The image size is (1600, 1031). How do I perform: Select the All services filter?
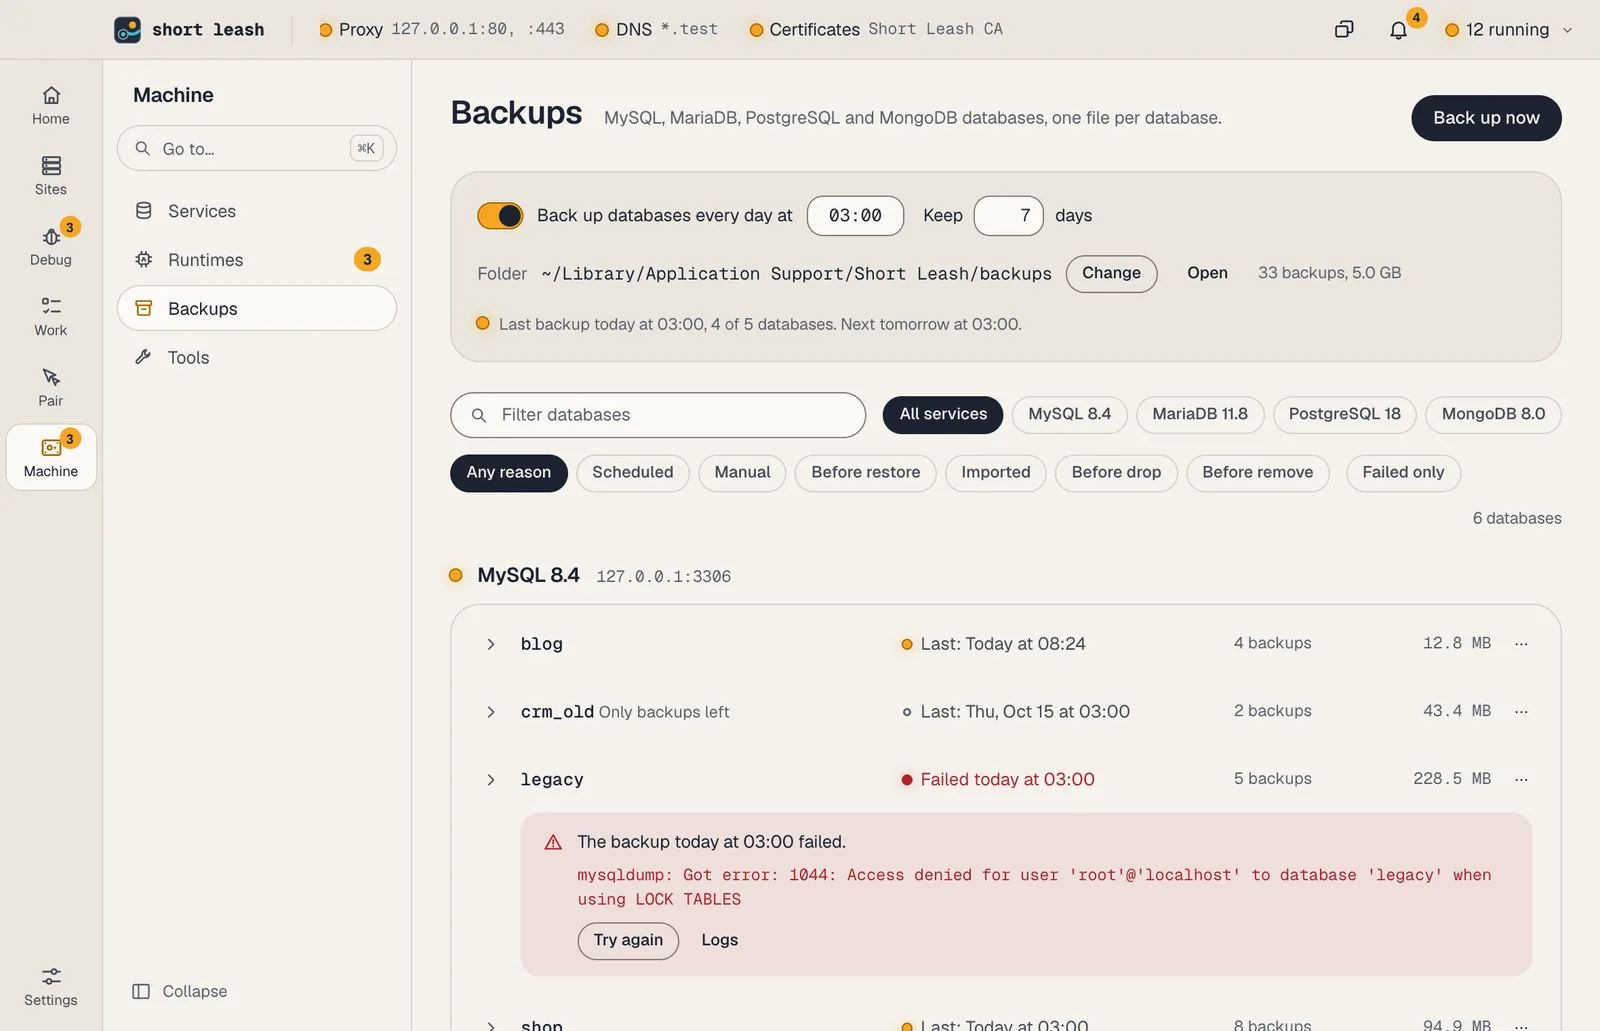click(x=943, y=415)
